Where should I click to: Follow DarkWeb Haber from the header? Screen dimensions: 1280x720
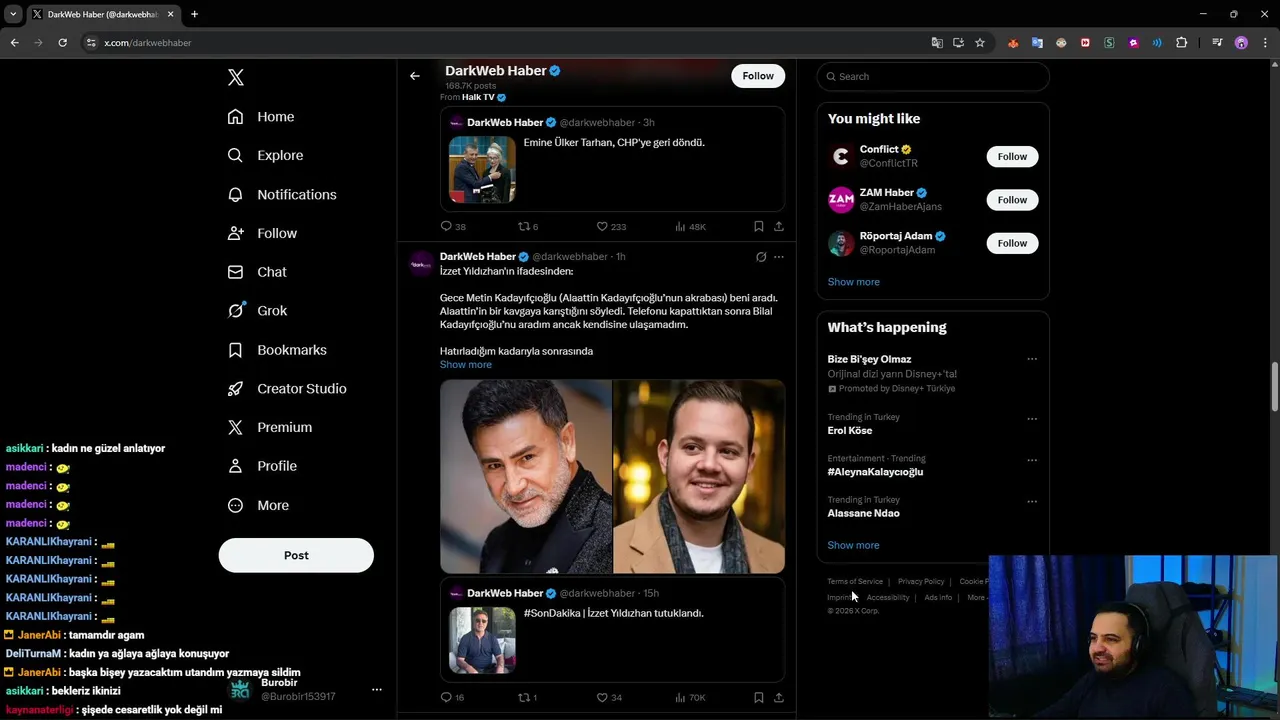(x=758, y=76)
